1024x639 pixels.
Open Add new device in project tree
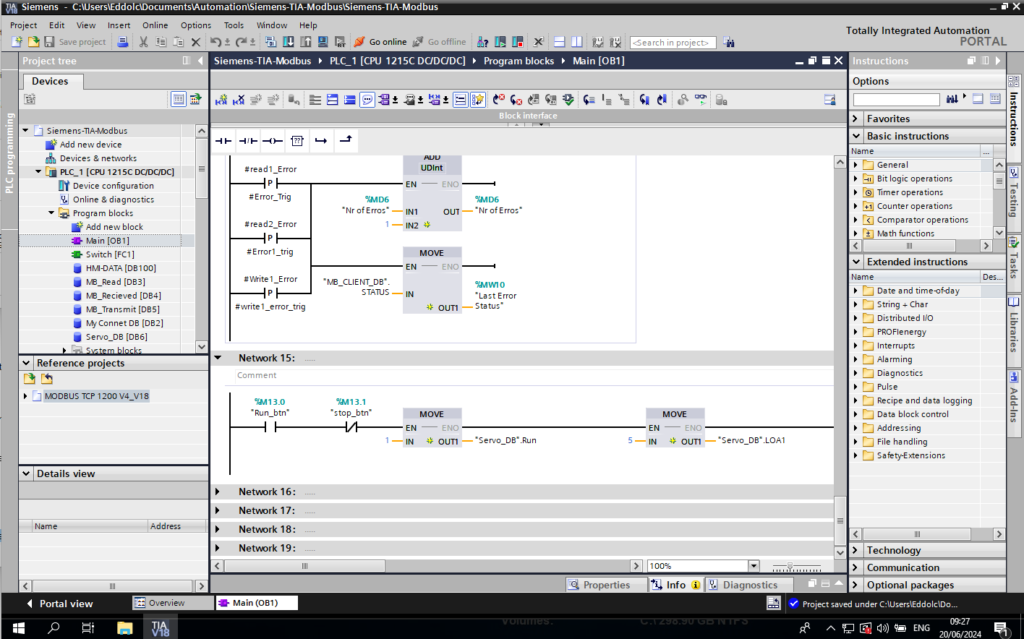pos(90,144)
